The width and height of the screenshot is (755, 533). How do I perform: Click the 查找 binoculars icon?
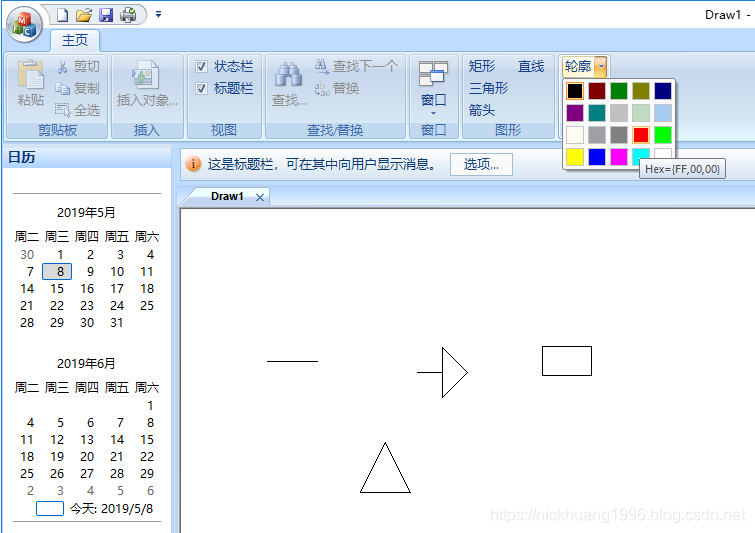click(288, 75)
